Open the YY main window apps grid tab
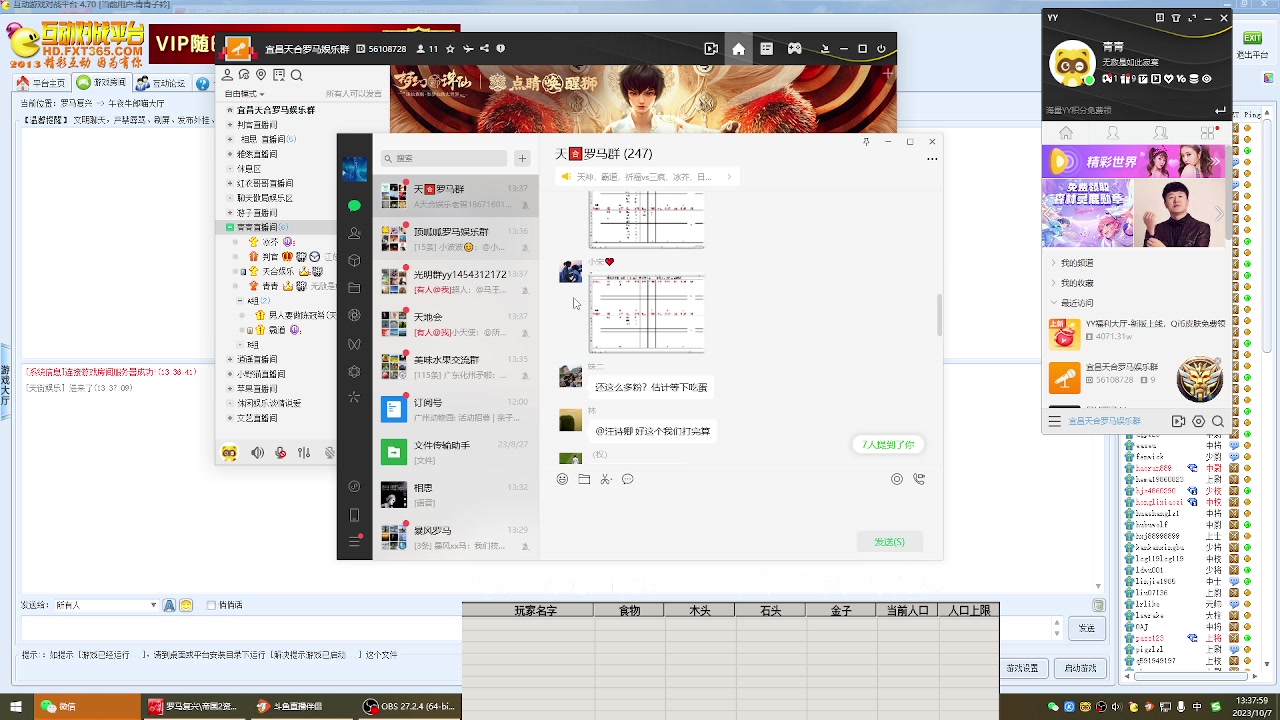This screenshot has height=720, width=1280. coord(1207,133)
